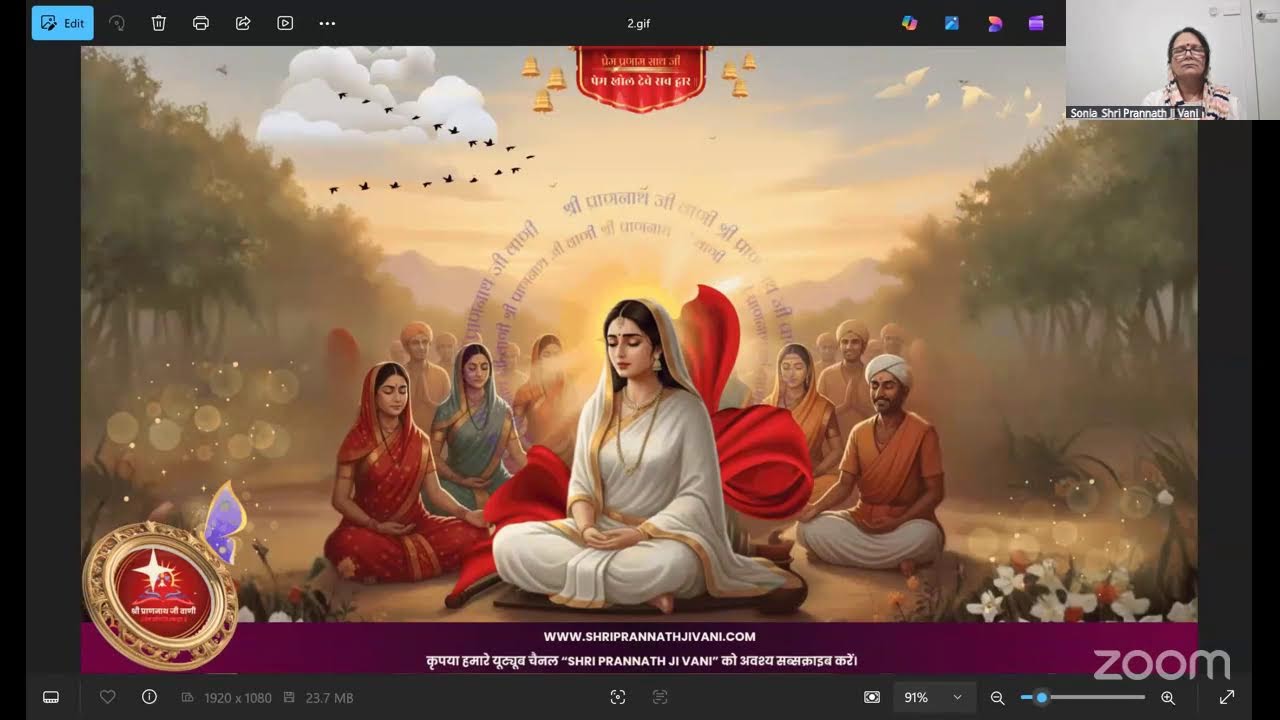The height and width of the screenshot is (720, 1280).
Task: Open the See more three-dots menu
Action: (327, 23)
